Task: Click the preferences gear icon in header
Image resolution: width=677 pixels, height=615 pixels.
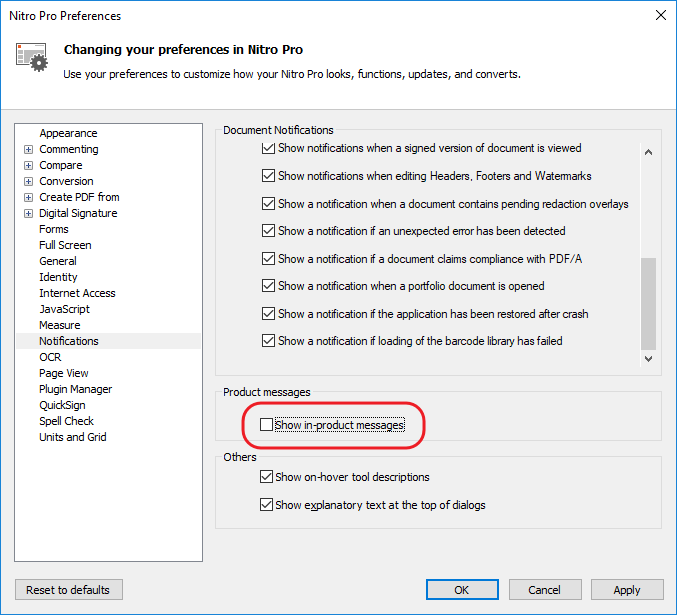Action: (32, 57)
